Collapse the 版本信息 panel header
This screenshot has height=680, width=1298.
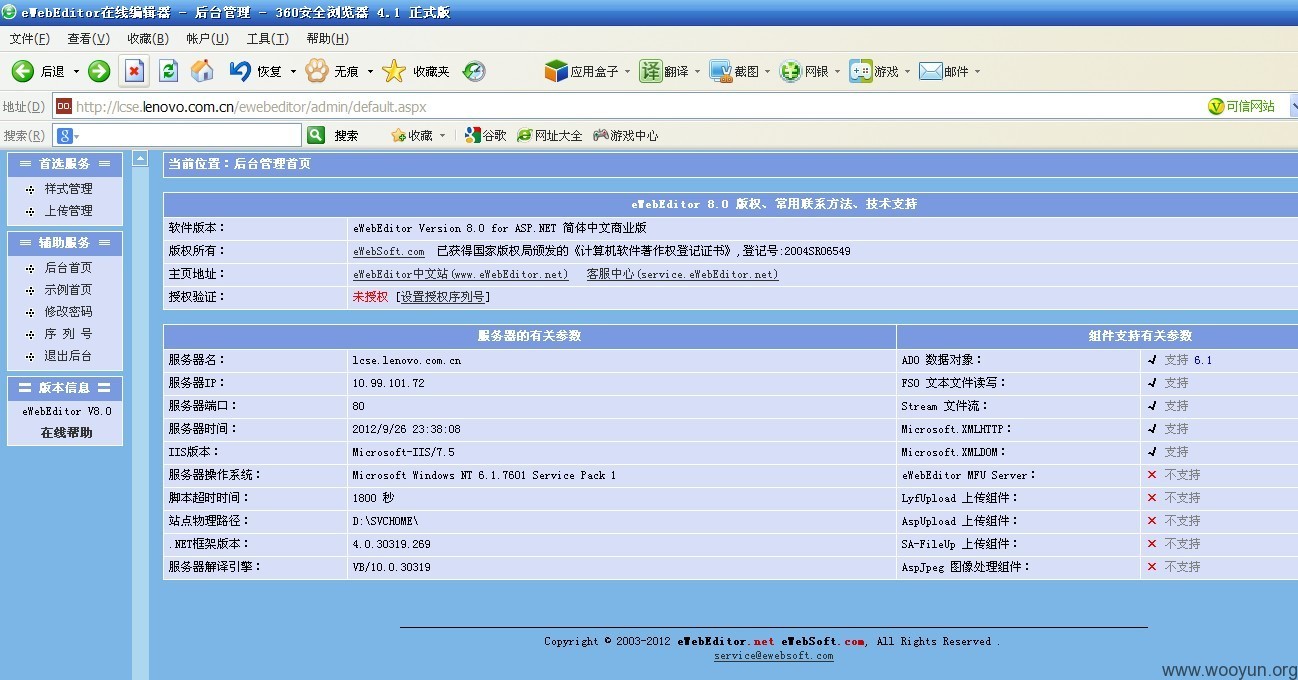click(65, 388)
